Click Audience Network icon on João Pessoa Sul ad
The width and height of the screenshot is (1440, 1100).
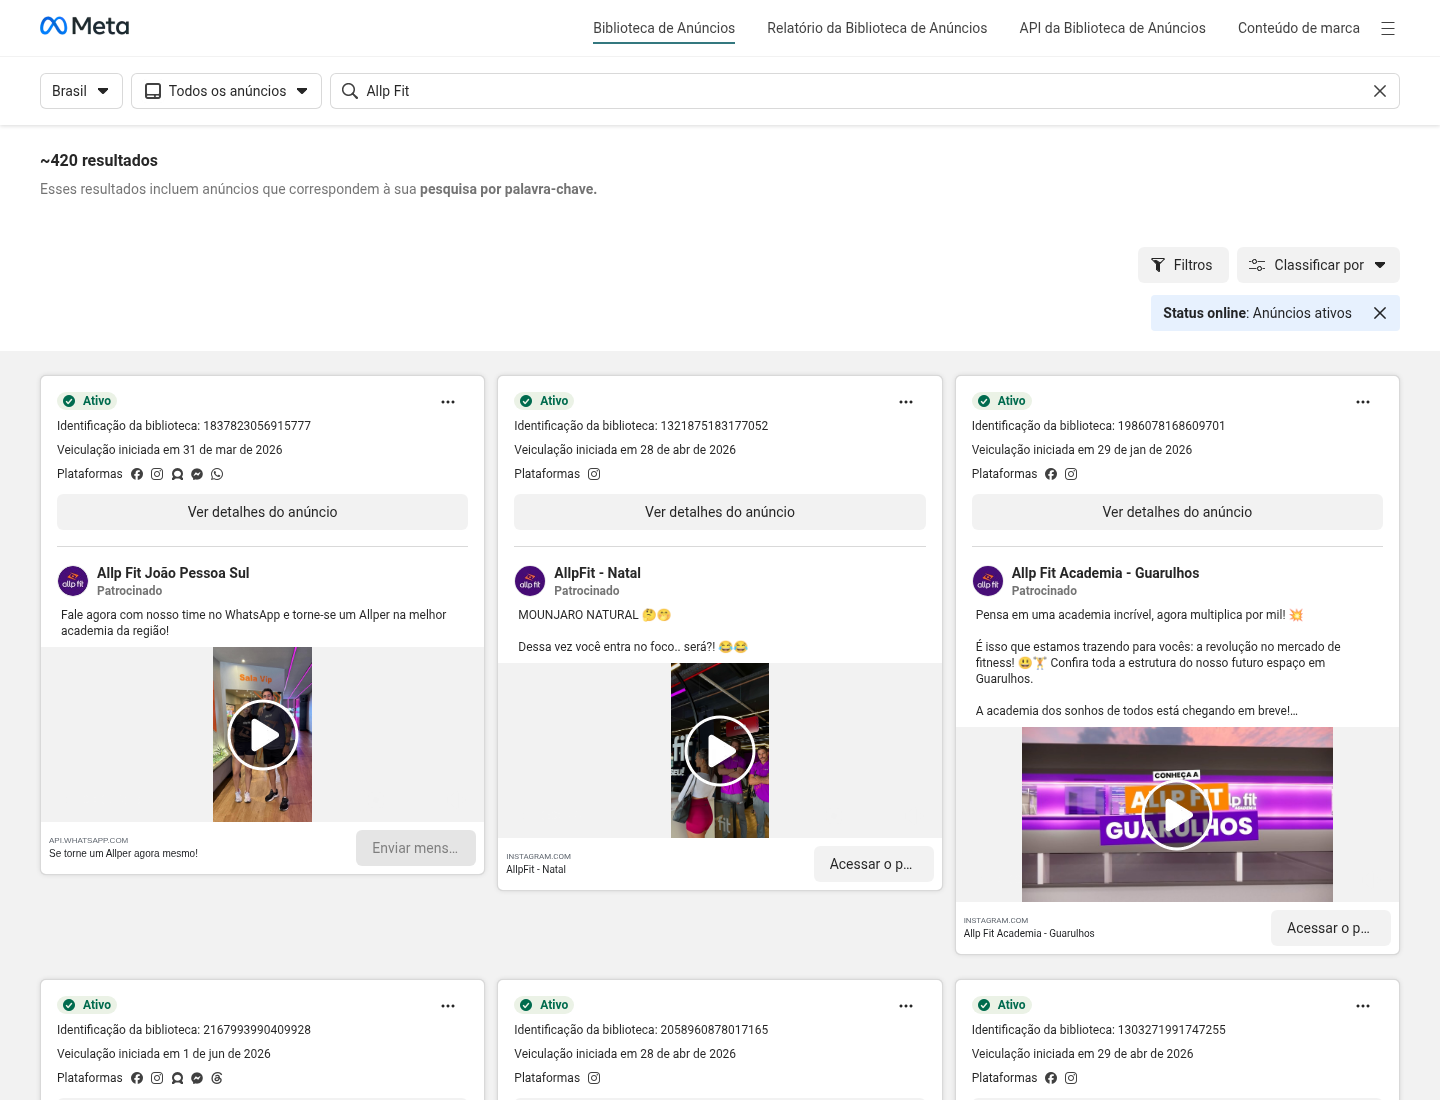[177, 474]
